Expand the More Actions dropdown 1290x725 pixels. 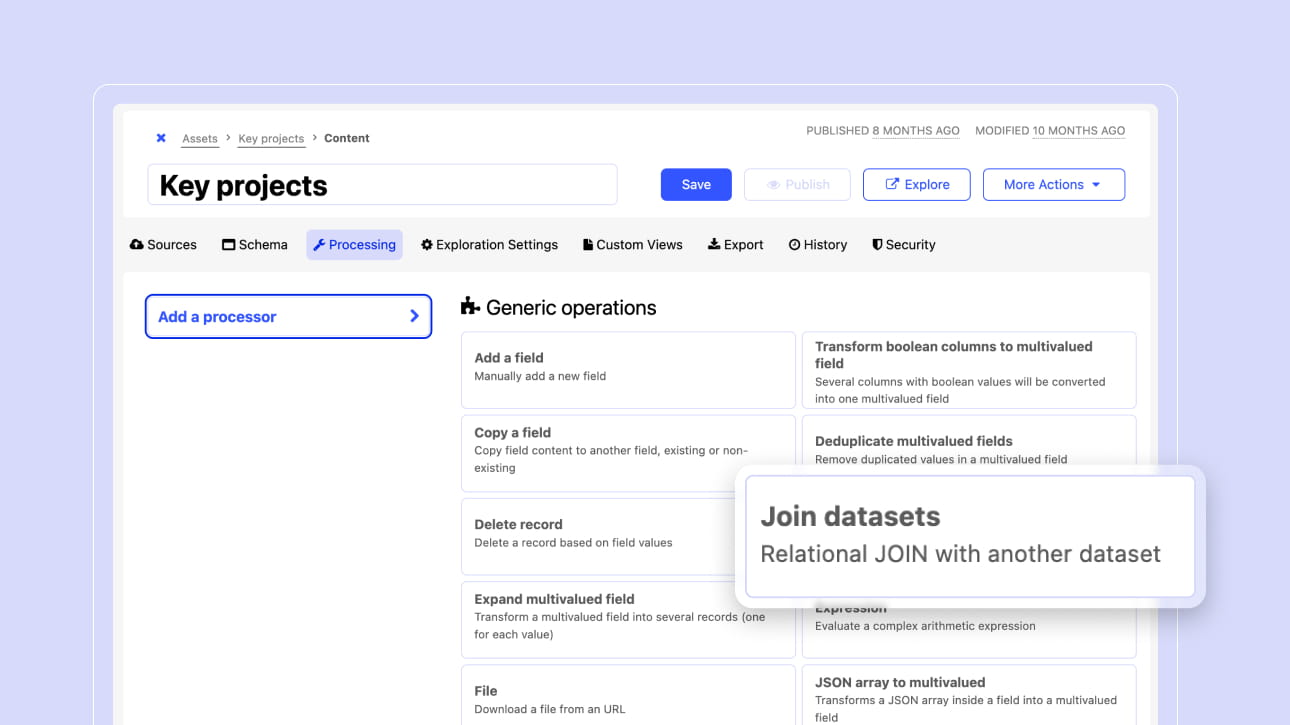click(x=1053, y=185)
